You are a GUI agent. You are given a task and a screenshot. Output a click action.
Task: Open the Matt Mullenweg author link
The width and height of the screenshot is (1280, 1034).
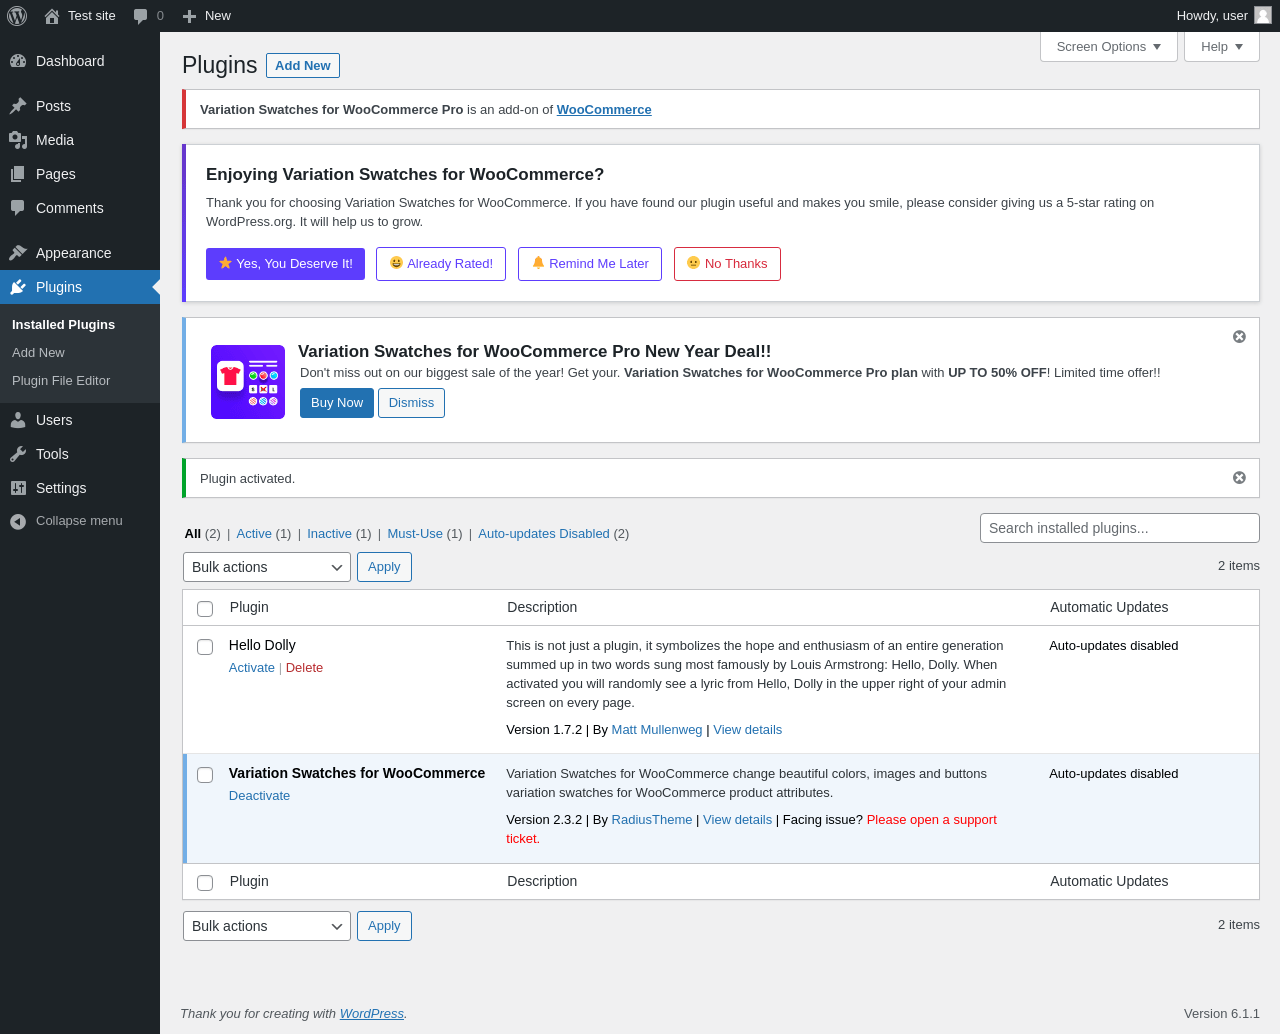657,730
